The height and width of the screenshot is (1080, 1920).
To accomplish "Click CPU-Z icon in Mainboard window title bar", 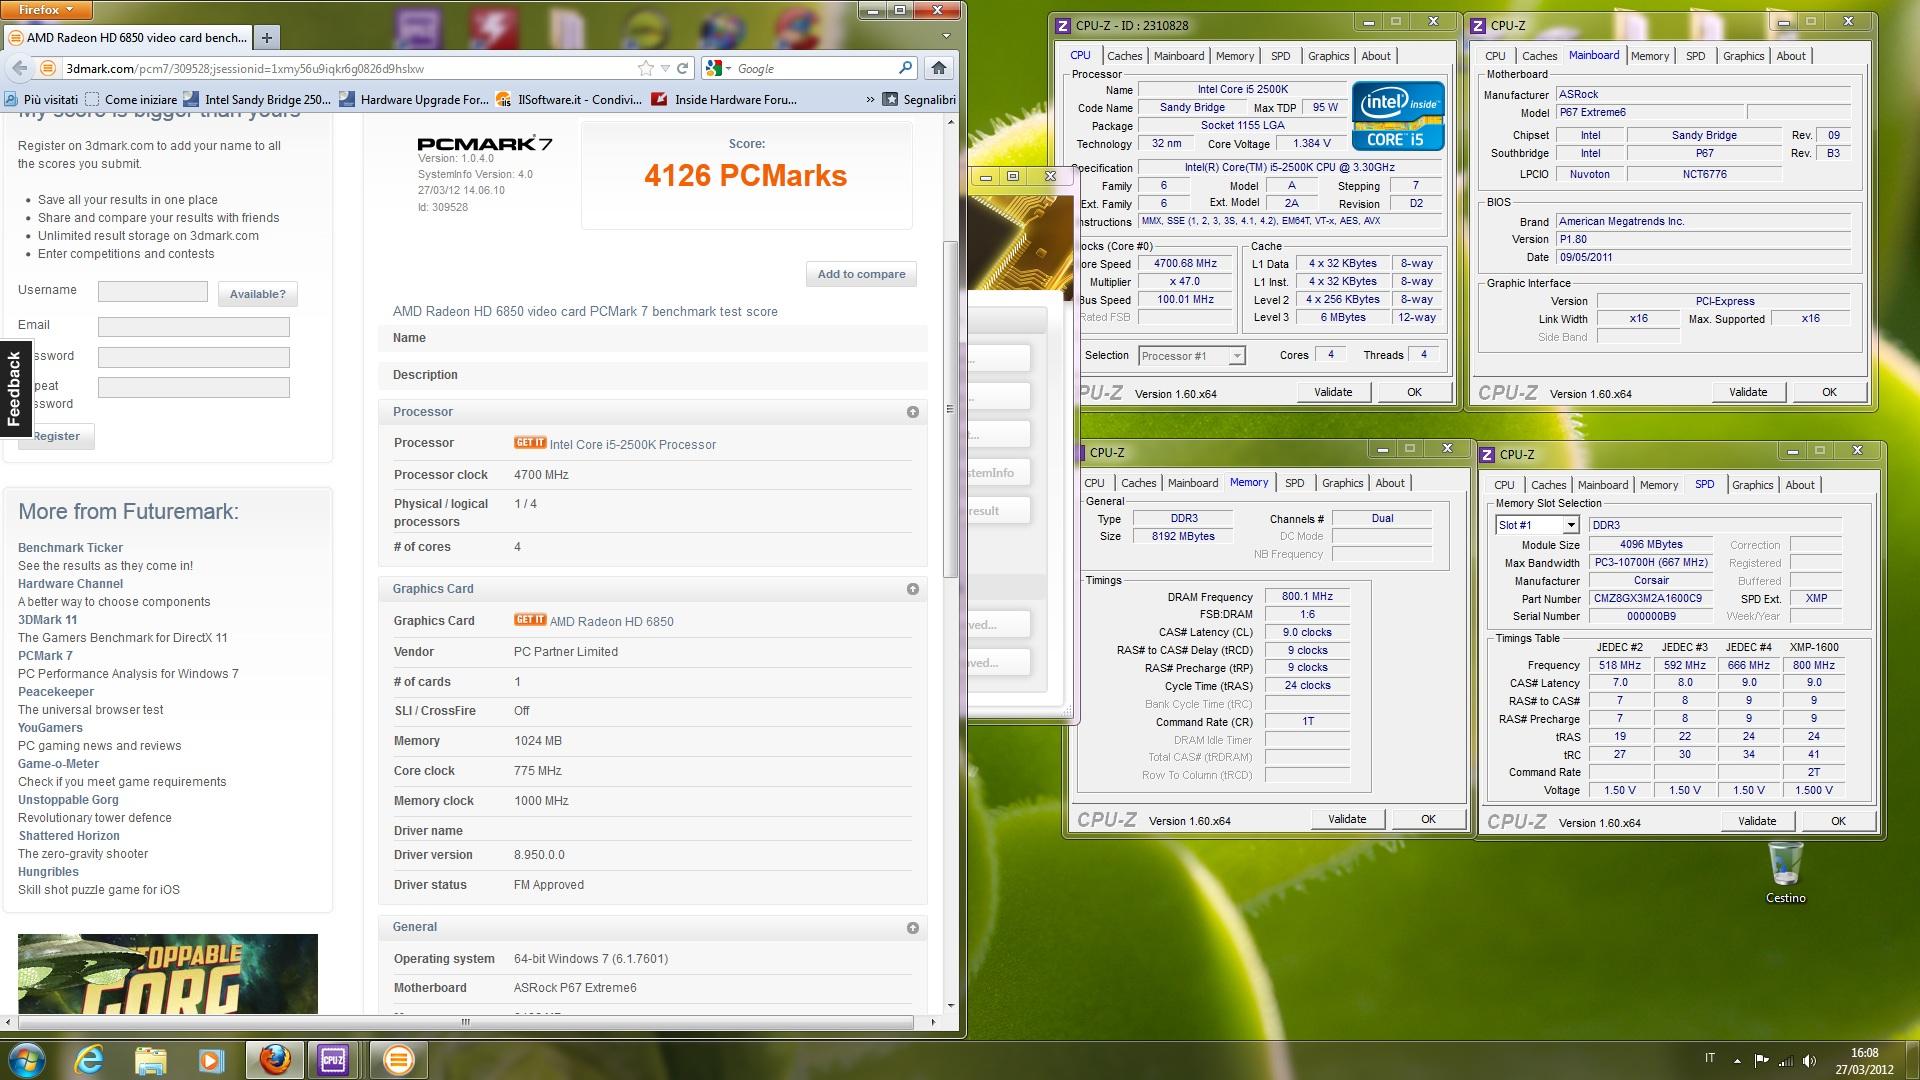I will (1478, 26).
